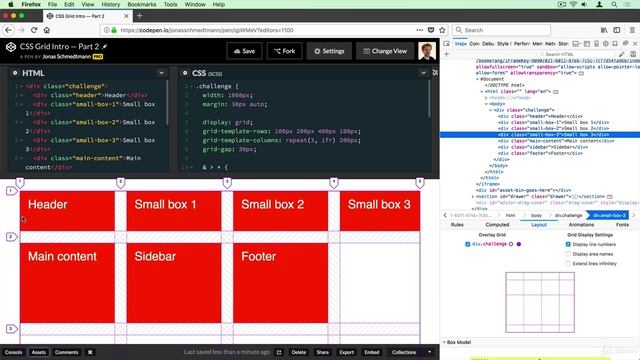Open the HTML editor settings gear
Screen dimensions: 640x360
(x=15, y=73)
